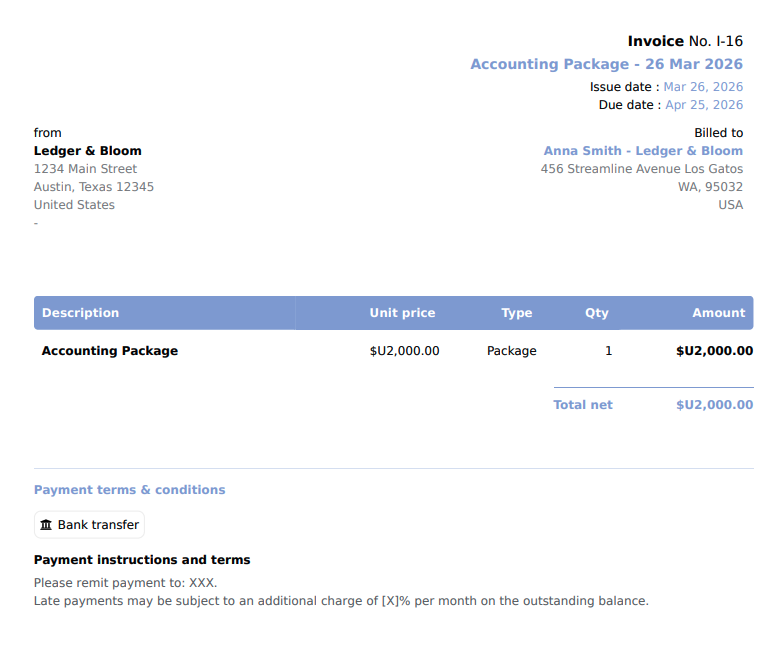
Task: Click the Payment instructions and terms heading
Action: (142, 560)
